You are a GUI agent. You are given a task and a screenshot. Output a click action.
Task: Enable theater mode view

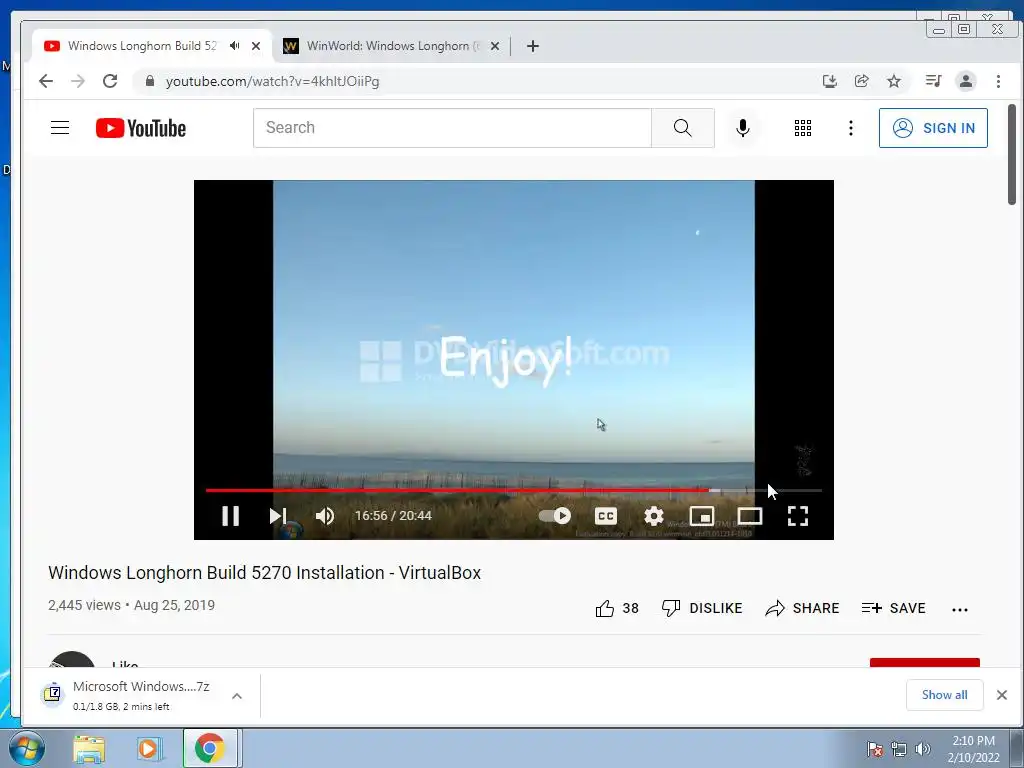click(x=750, y=516)
